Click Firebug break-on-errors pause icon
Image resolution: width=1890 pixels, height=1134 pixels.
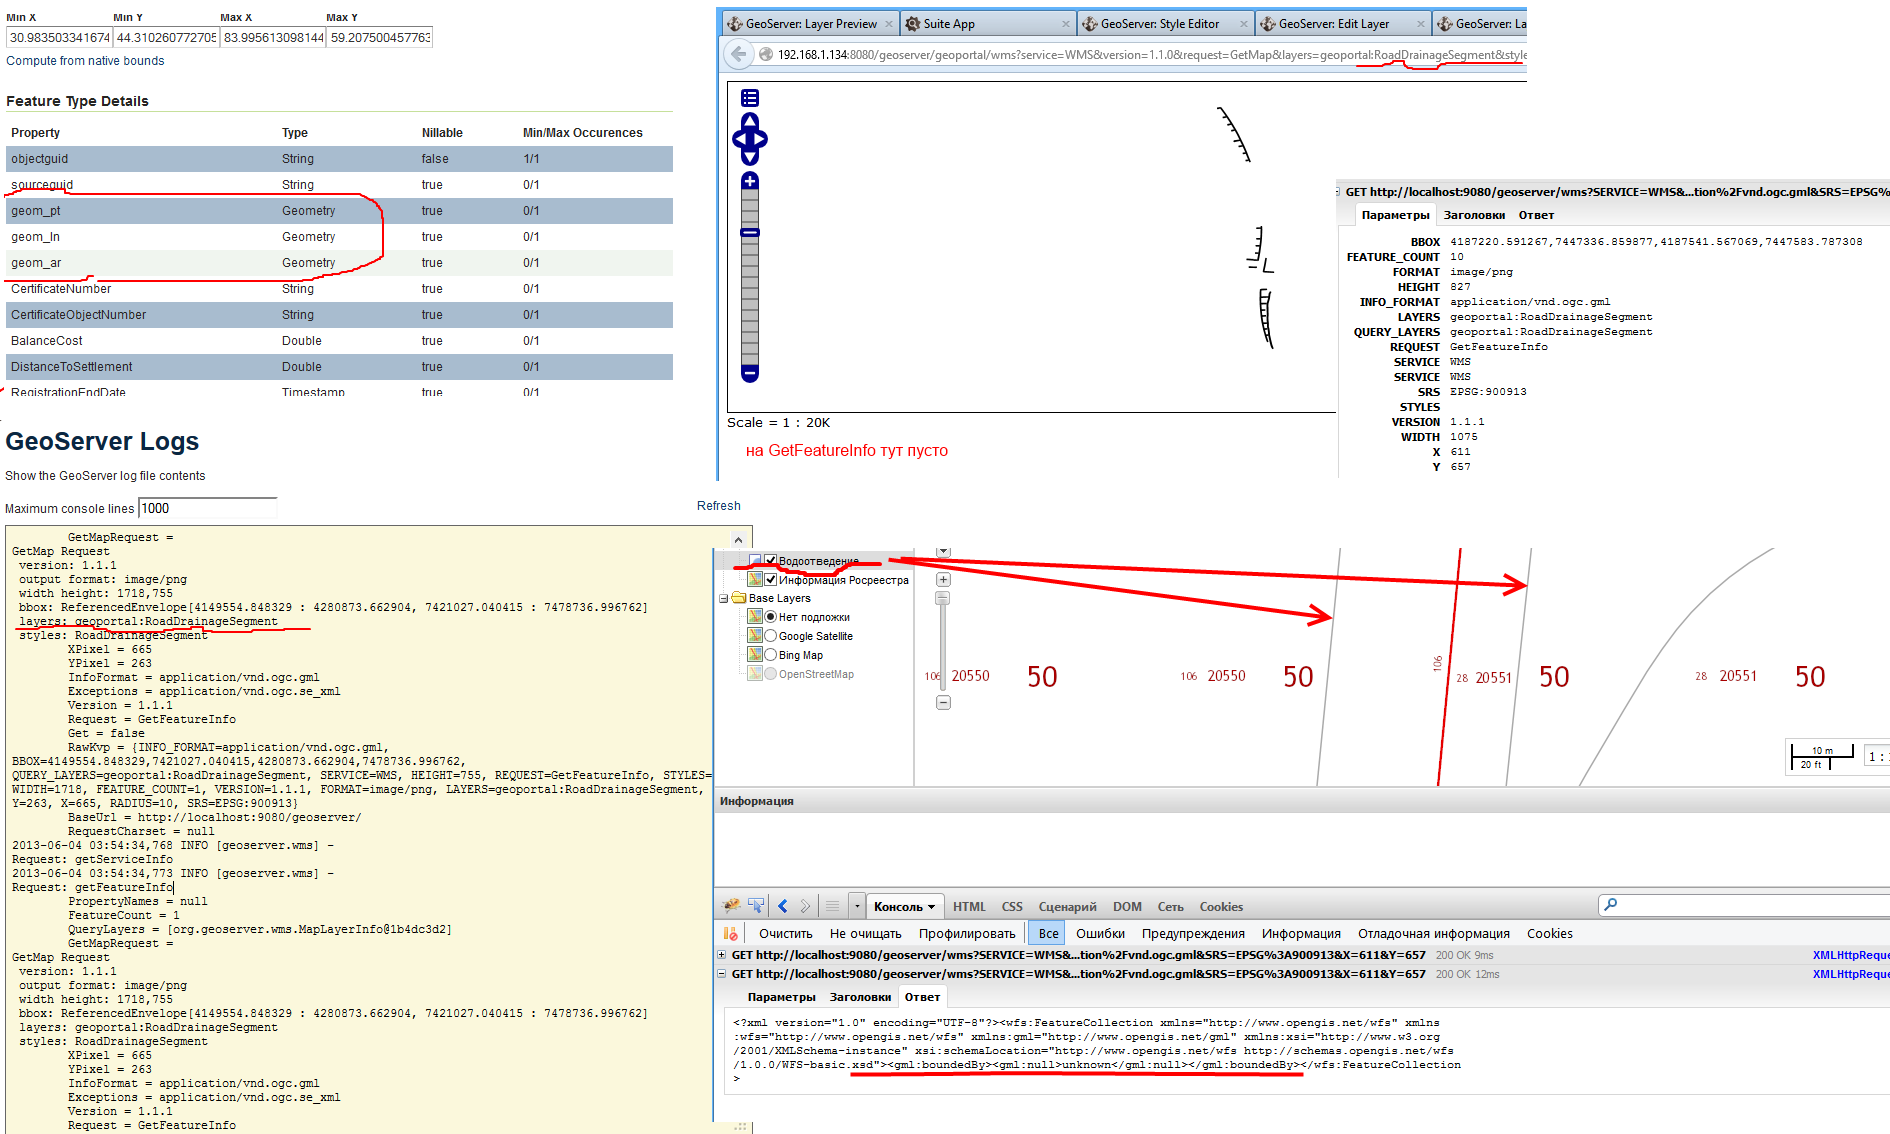pyautogui.click(x=731, y=933)
